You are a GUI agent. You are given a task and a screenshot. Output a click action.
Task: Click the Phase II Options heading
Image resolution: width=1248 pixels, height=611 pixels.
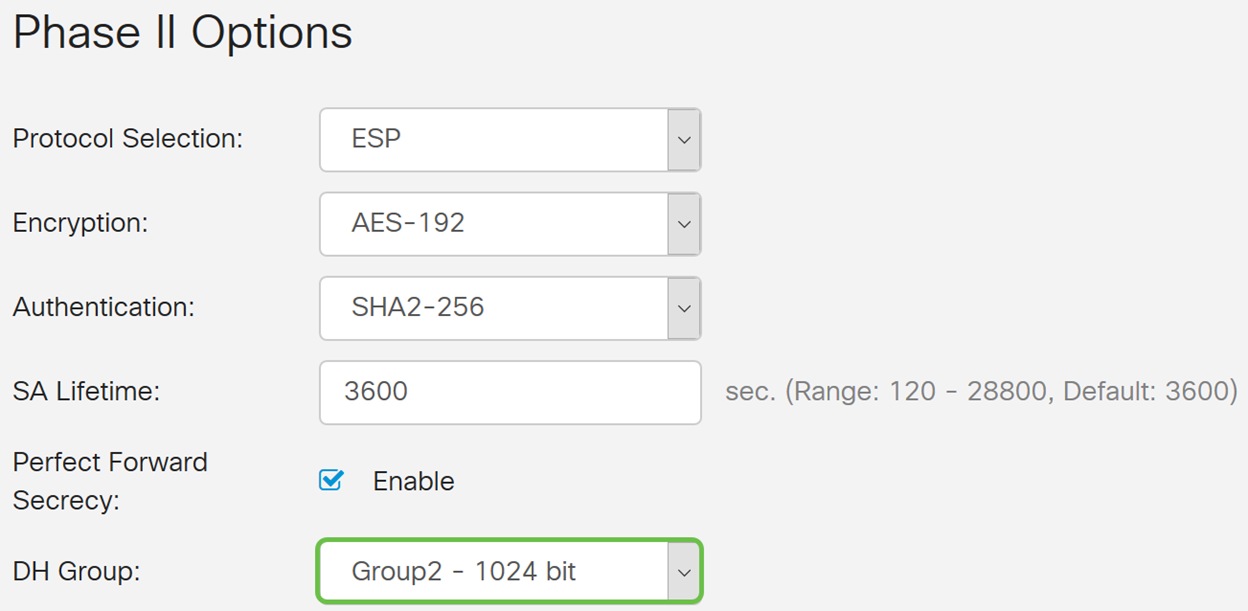182,33
